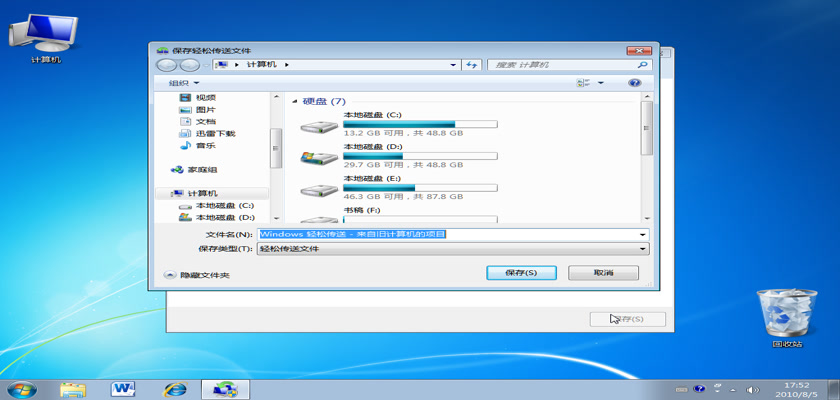This screenshot has height=400, width=840.
Task: Click the 保存(S) save button in dialog
Action: point(521,273)
